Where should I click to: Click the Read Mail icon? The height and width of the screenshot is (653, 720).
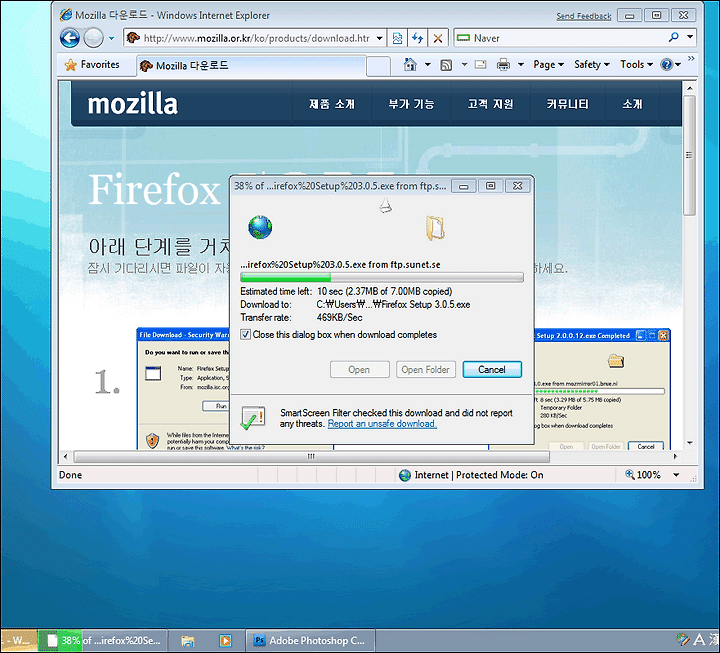pyautogui.click(x=480, y=65)
